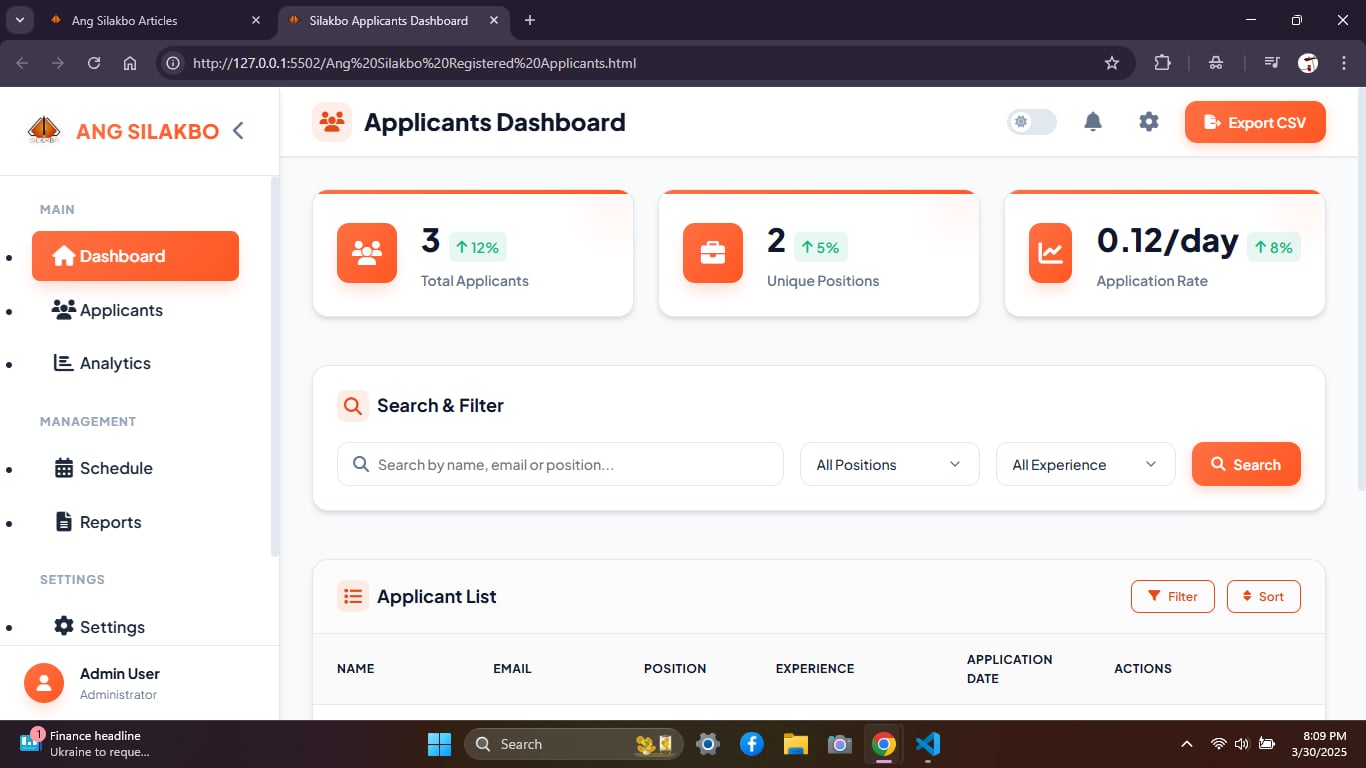Open Facebook app from taskbar
The height and width of the screenshot is (768, 1366).
752,744
